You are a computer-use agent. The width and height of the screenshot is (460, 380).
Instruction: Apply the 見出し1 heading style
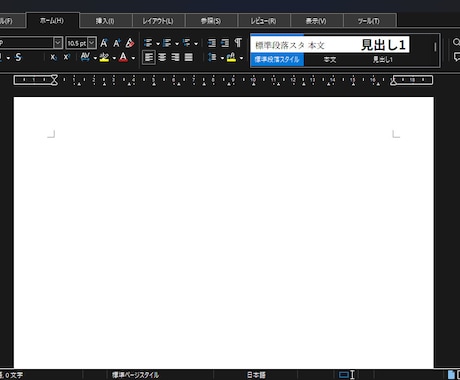click(x=383, y=51)
